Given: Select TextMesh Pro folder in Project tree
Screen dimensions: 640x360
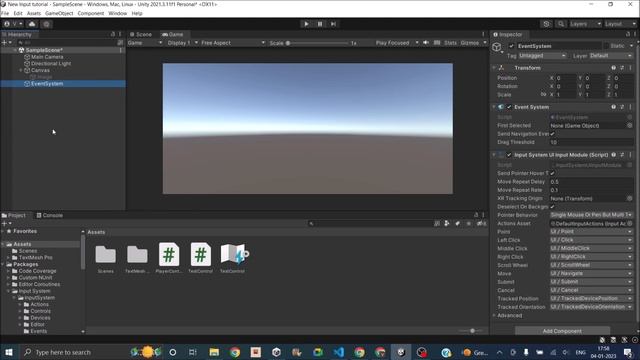Looking at the screenshot, I should 36,258.
